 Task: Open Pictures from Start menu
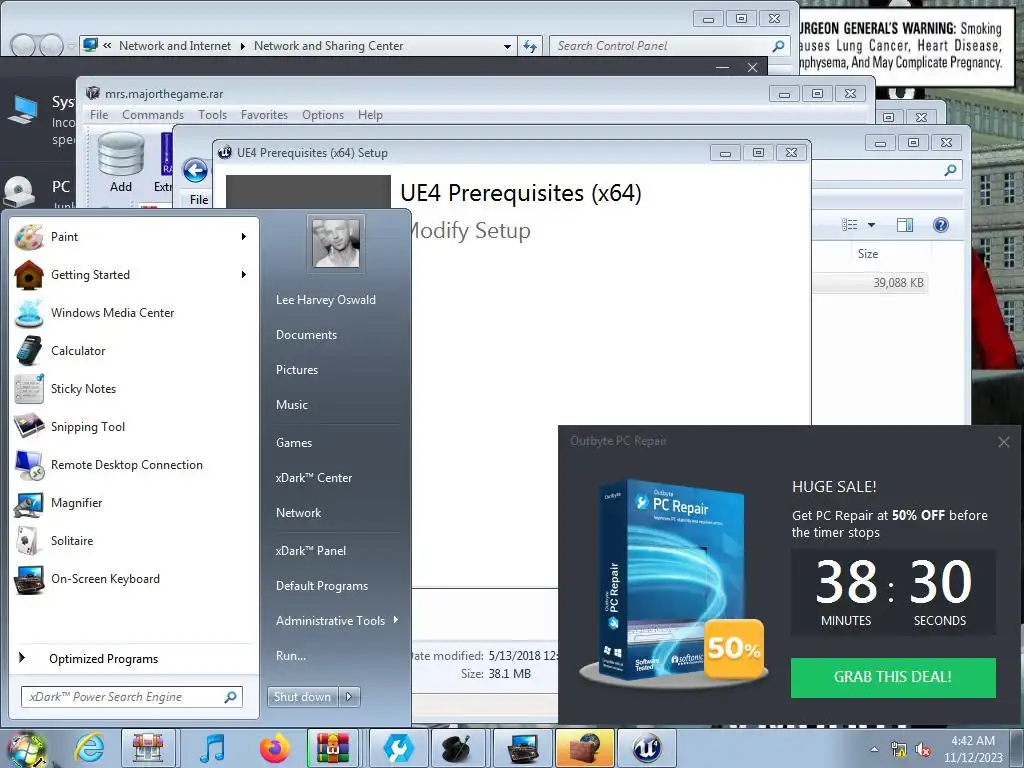pyautogui.click(x=297, y=370)
